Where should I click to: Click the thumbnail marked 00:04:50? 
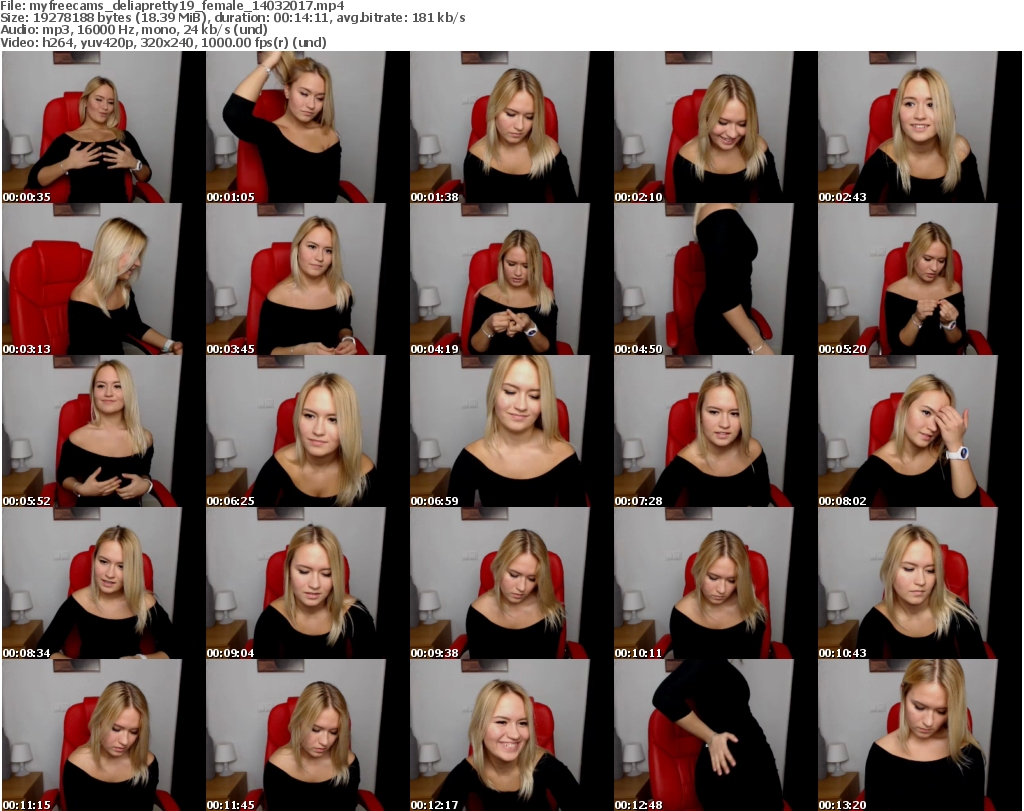tap(715, 279)
